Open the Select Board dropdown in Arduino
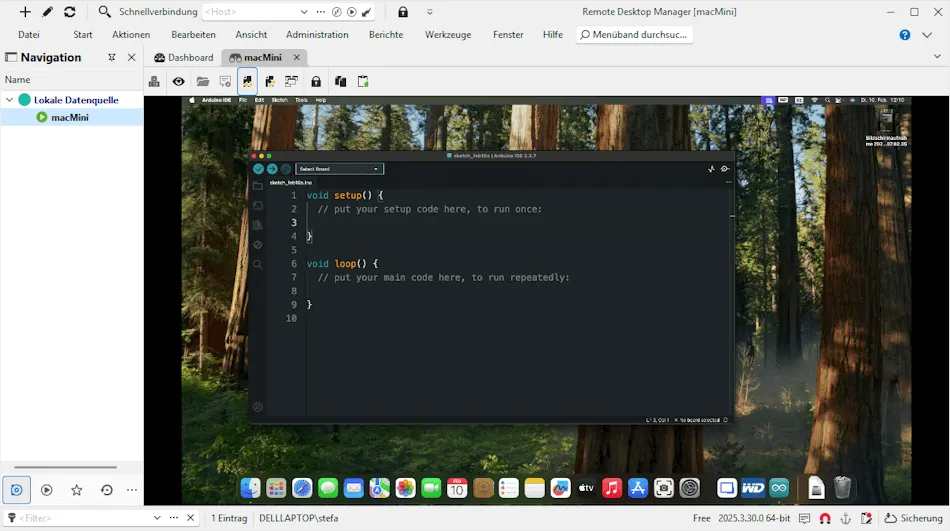The height and width of the screenshot is (531, 950). click(339, 169)
